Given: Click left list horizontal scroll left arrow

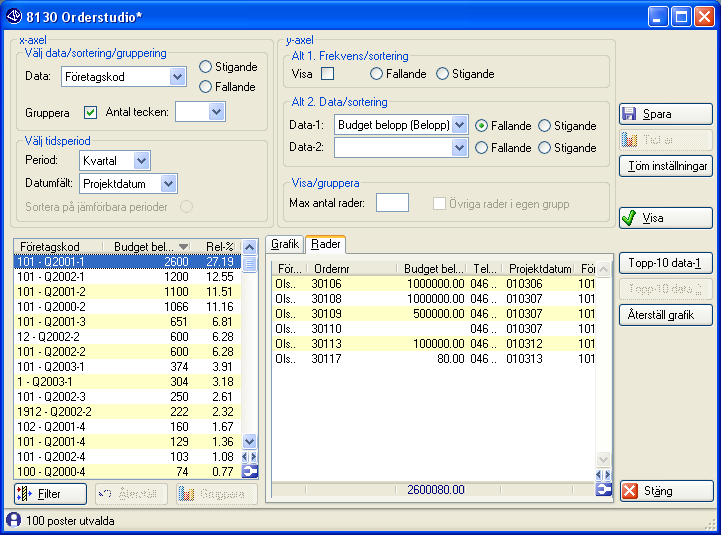Looking at the screenshot, I should pyautogui.click(x=245, y=457).
